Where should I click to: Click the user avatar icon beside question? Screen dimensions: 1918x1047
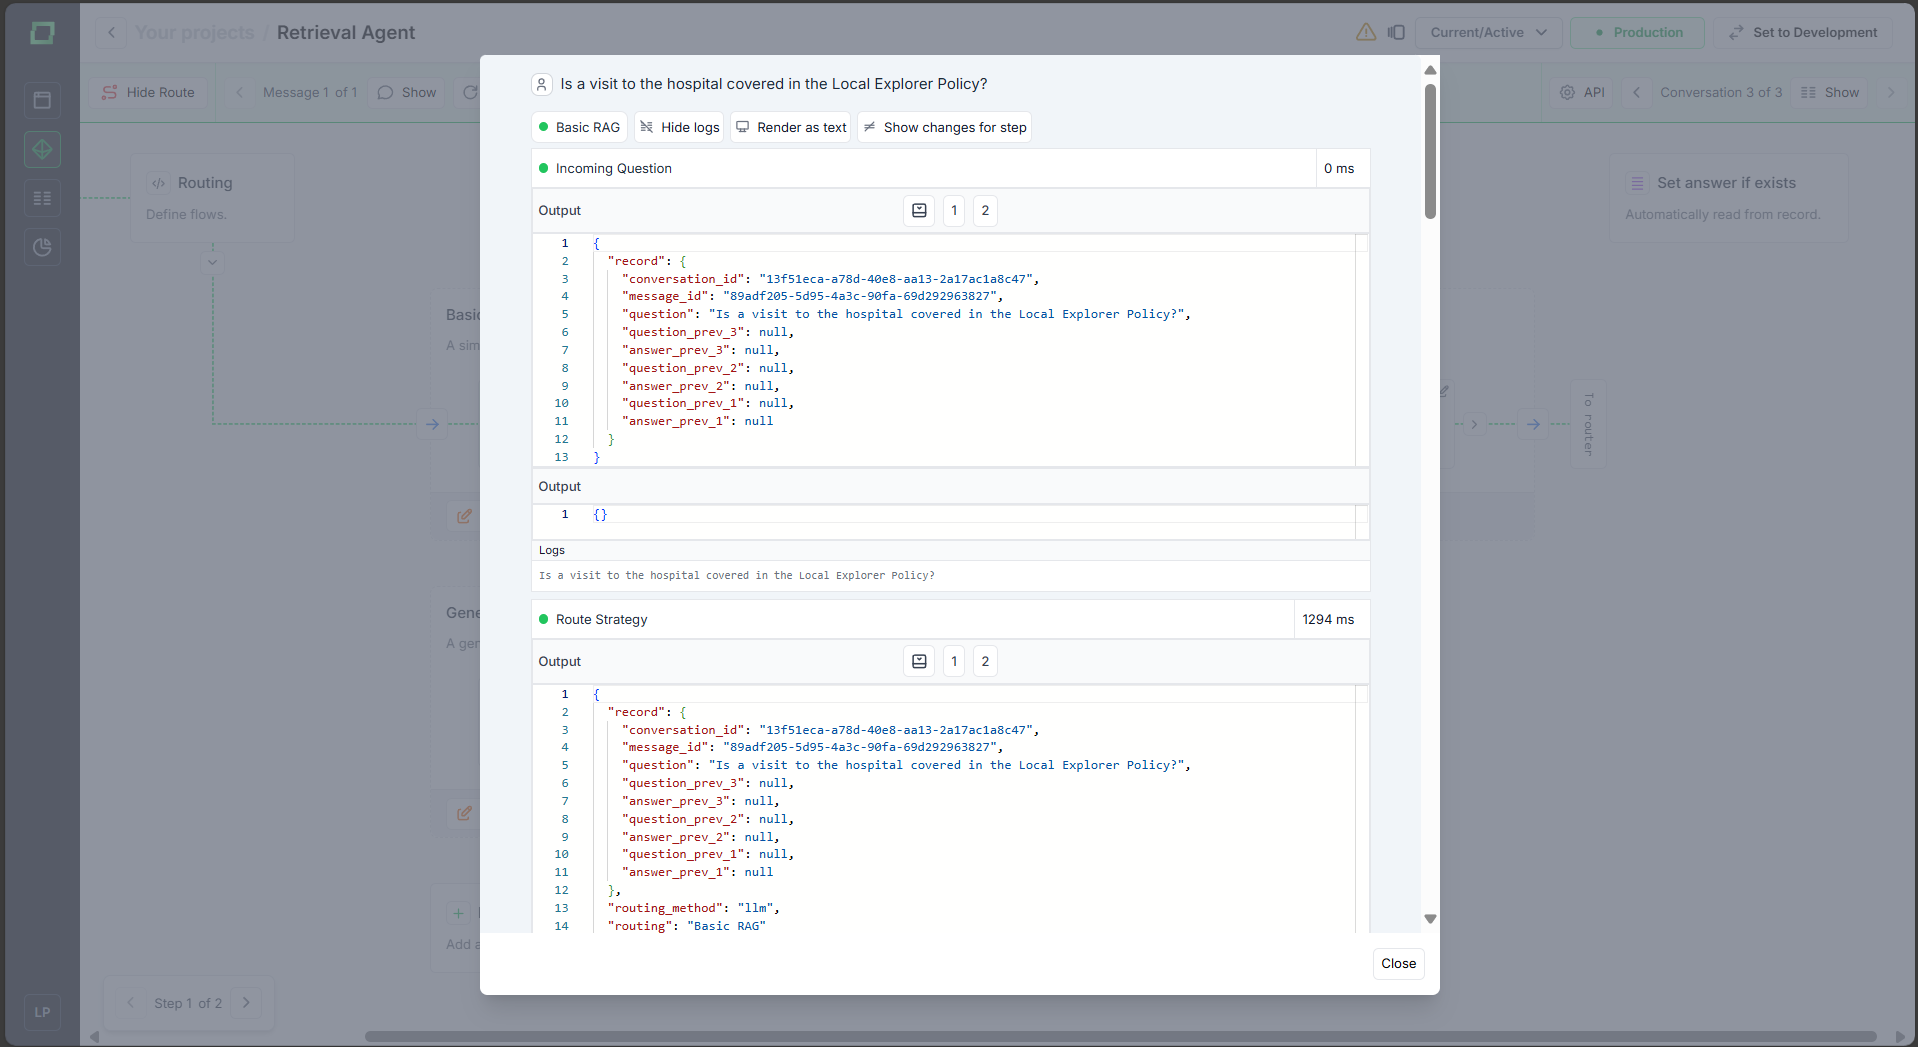coord(542,84)
